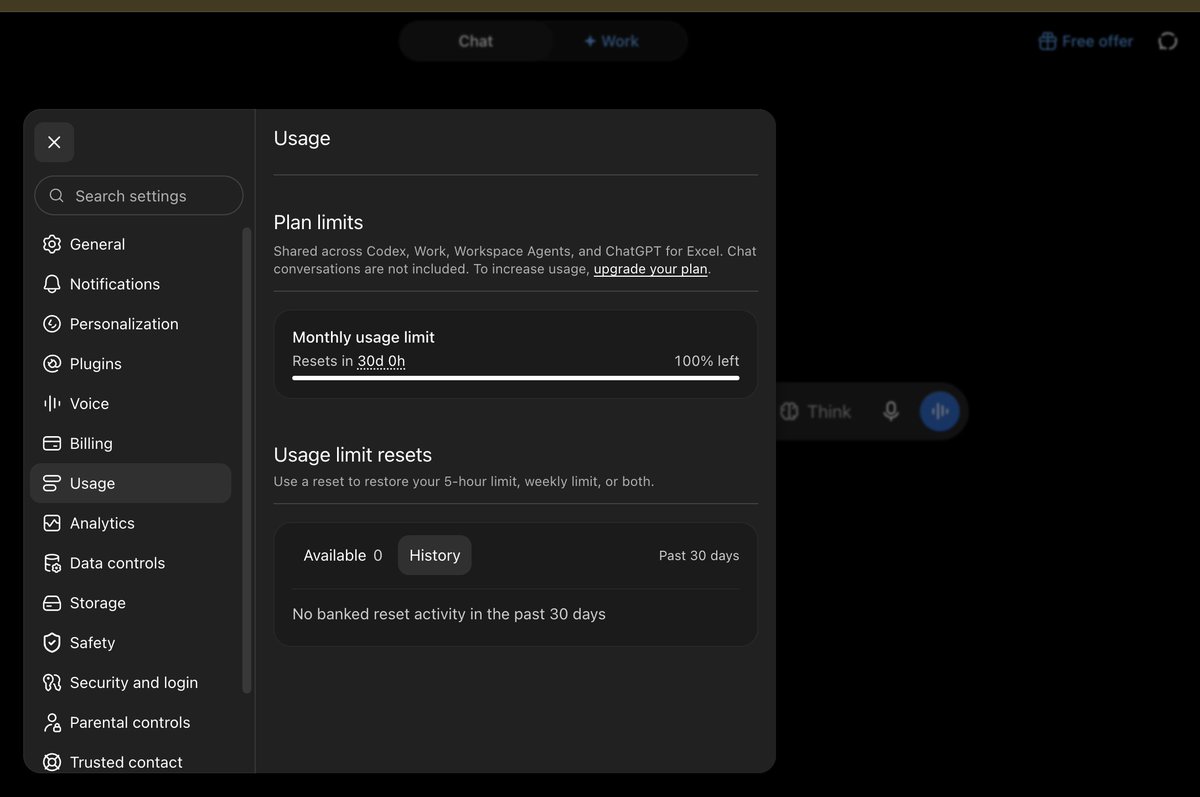
Task: Select the History tab
Action: pos(435,555)
